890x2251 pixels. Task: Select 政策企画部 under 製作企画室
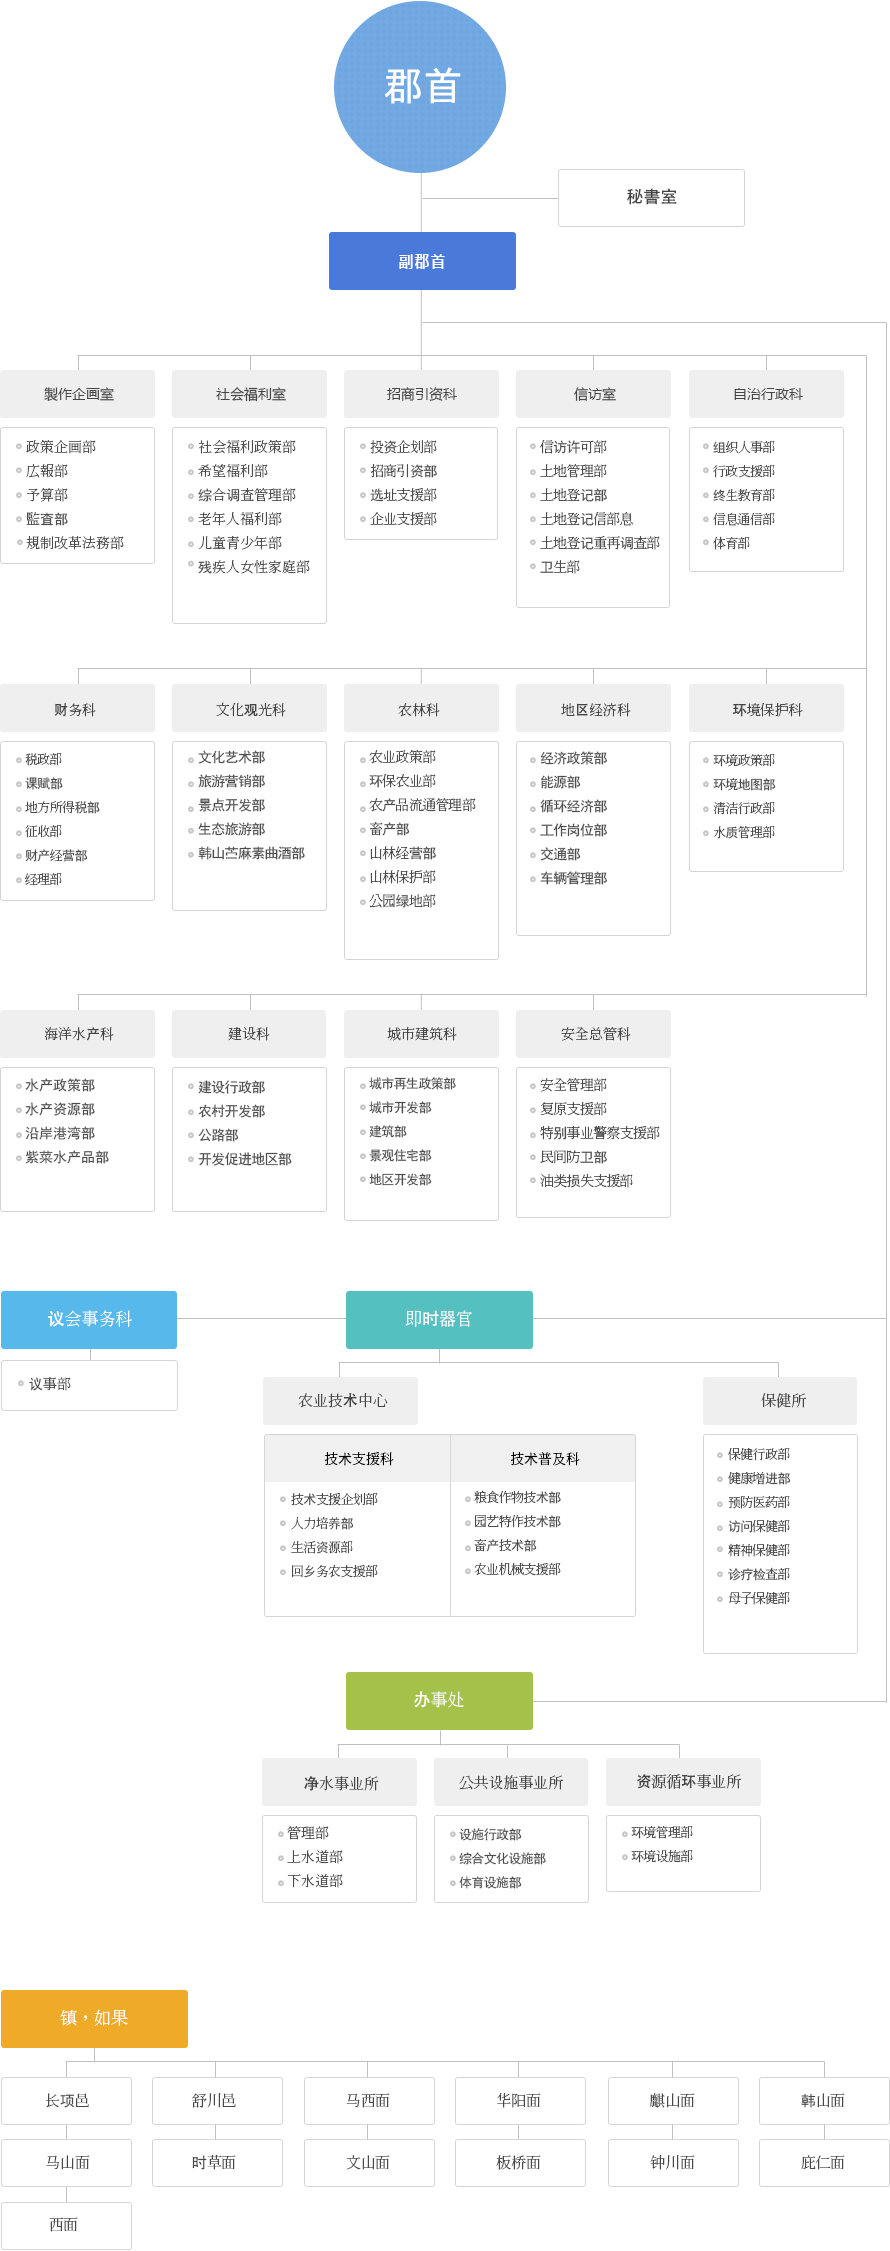tap(61, 447)
